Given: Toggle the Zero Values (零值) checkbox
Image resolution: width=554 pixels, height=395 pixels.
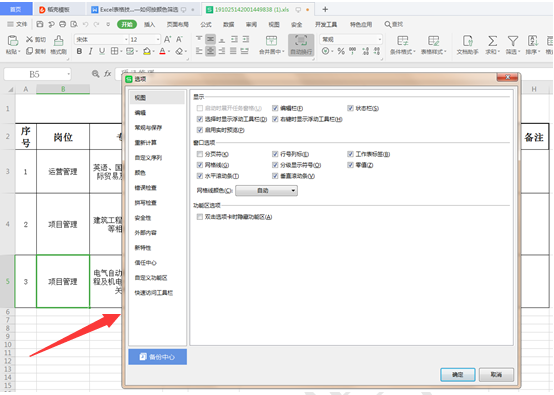Looking at the screenshot, I should (350, 165).
